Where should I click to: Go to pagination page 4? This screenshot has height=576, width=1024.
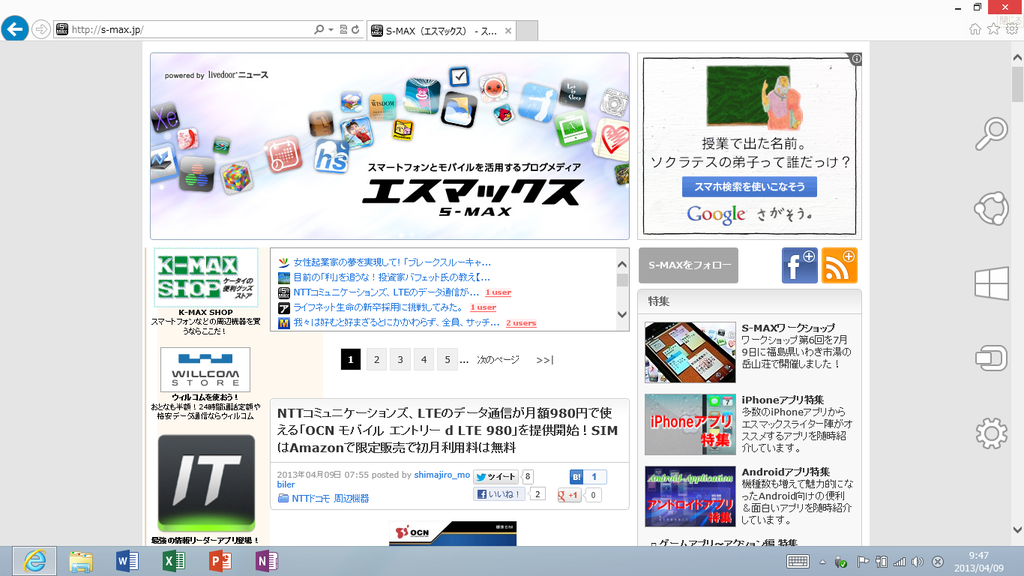(x=424, y=359)
